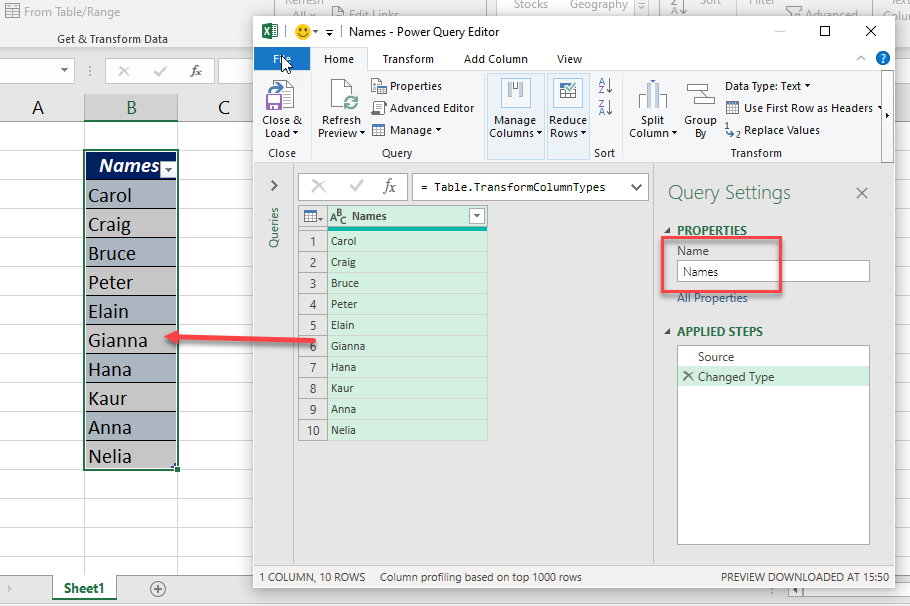Open query Properties in the ribbon

pyautogui.click(x=406, y=86)
